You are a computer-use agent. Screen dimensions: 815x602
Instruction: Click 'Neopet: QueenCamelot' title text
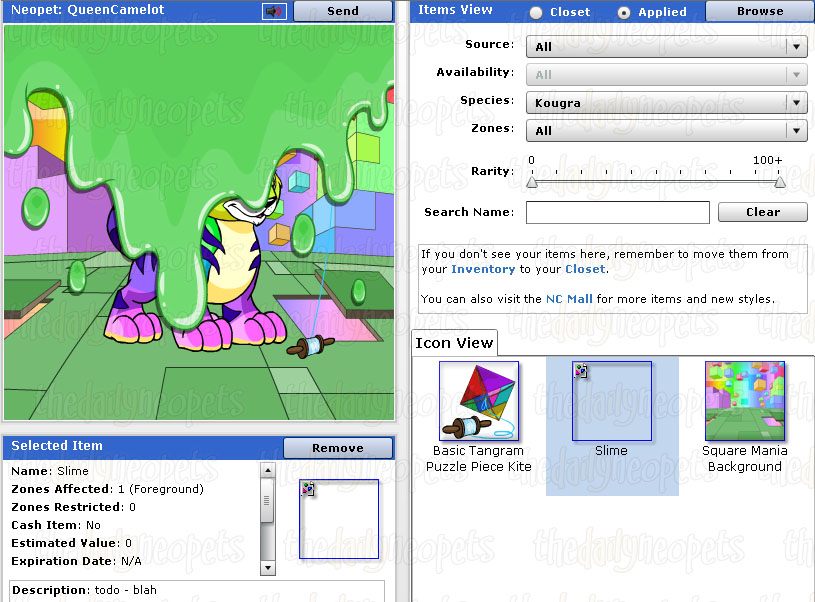87,10
